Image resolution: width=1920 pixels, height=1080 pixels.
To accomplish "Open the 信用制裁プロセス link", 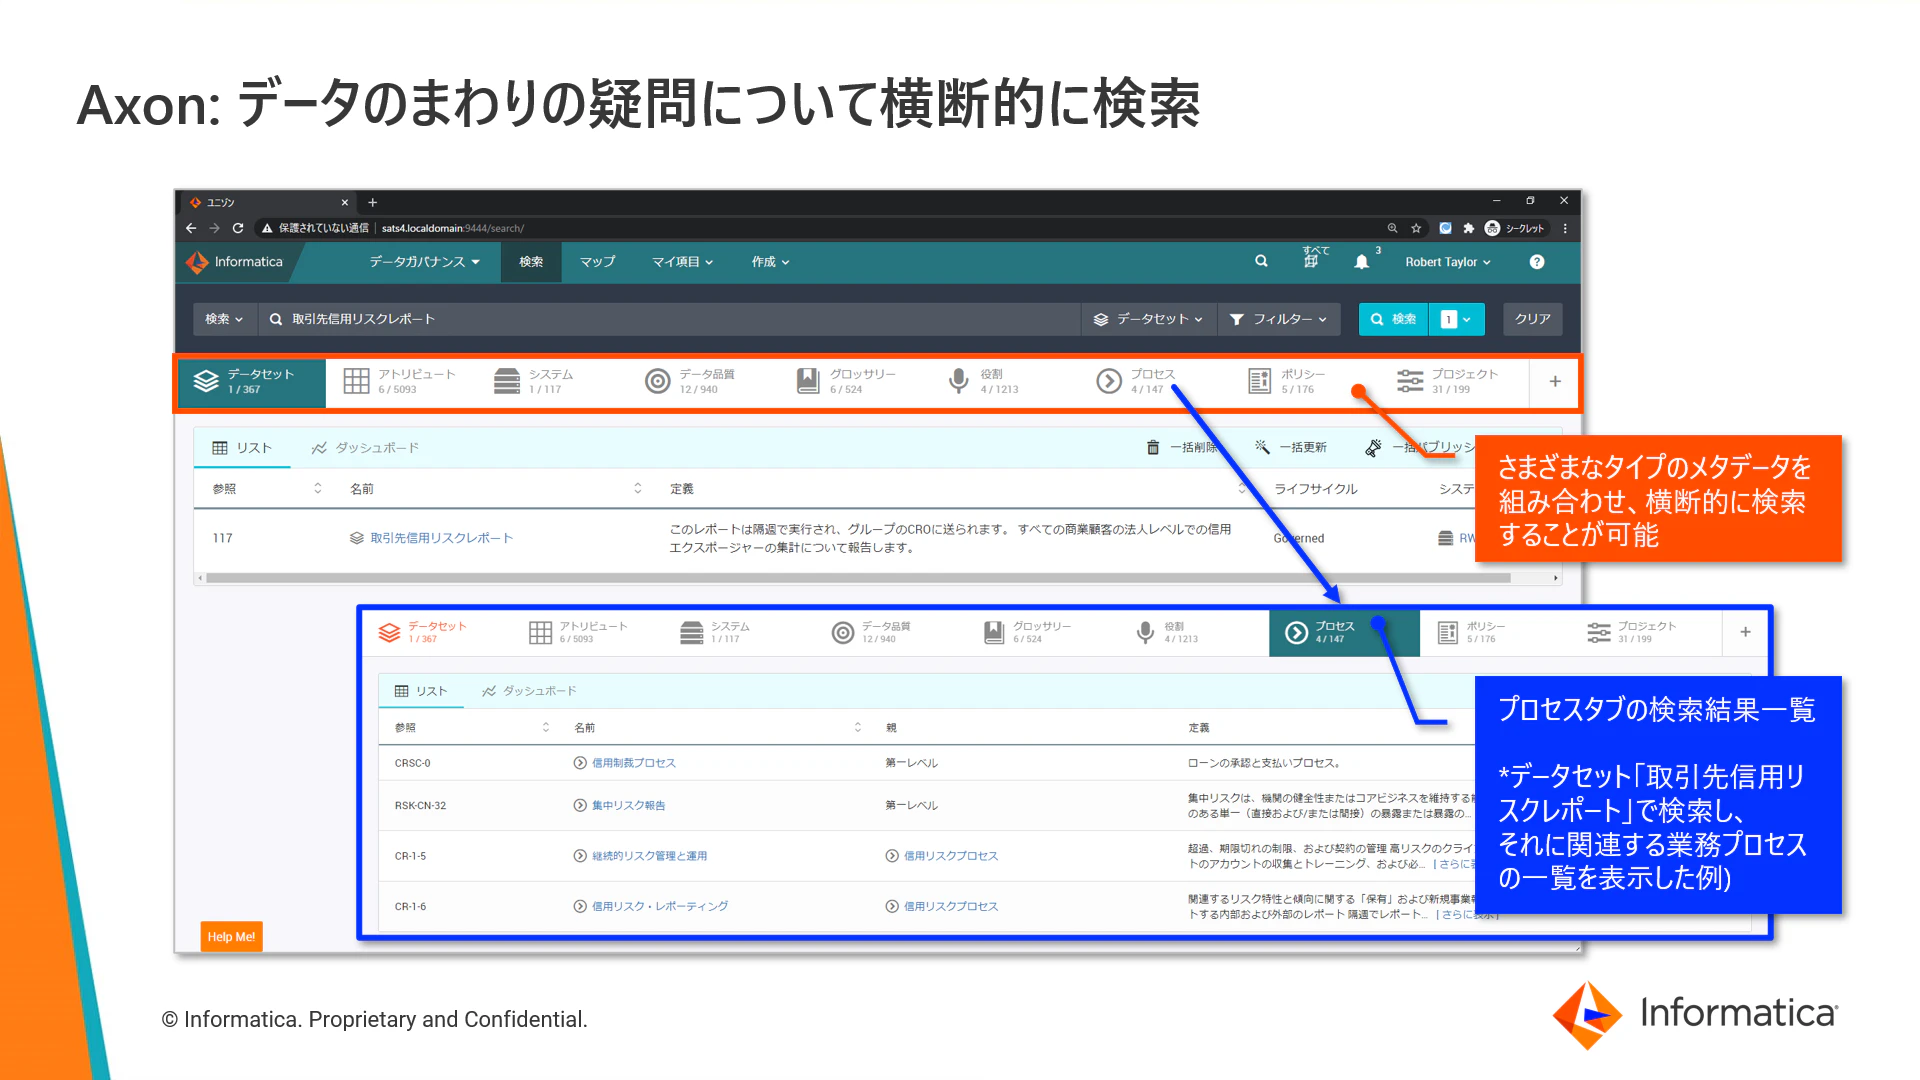I will tap(634, 763).
